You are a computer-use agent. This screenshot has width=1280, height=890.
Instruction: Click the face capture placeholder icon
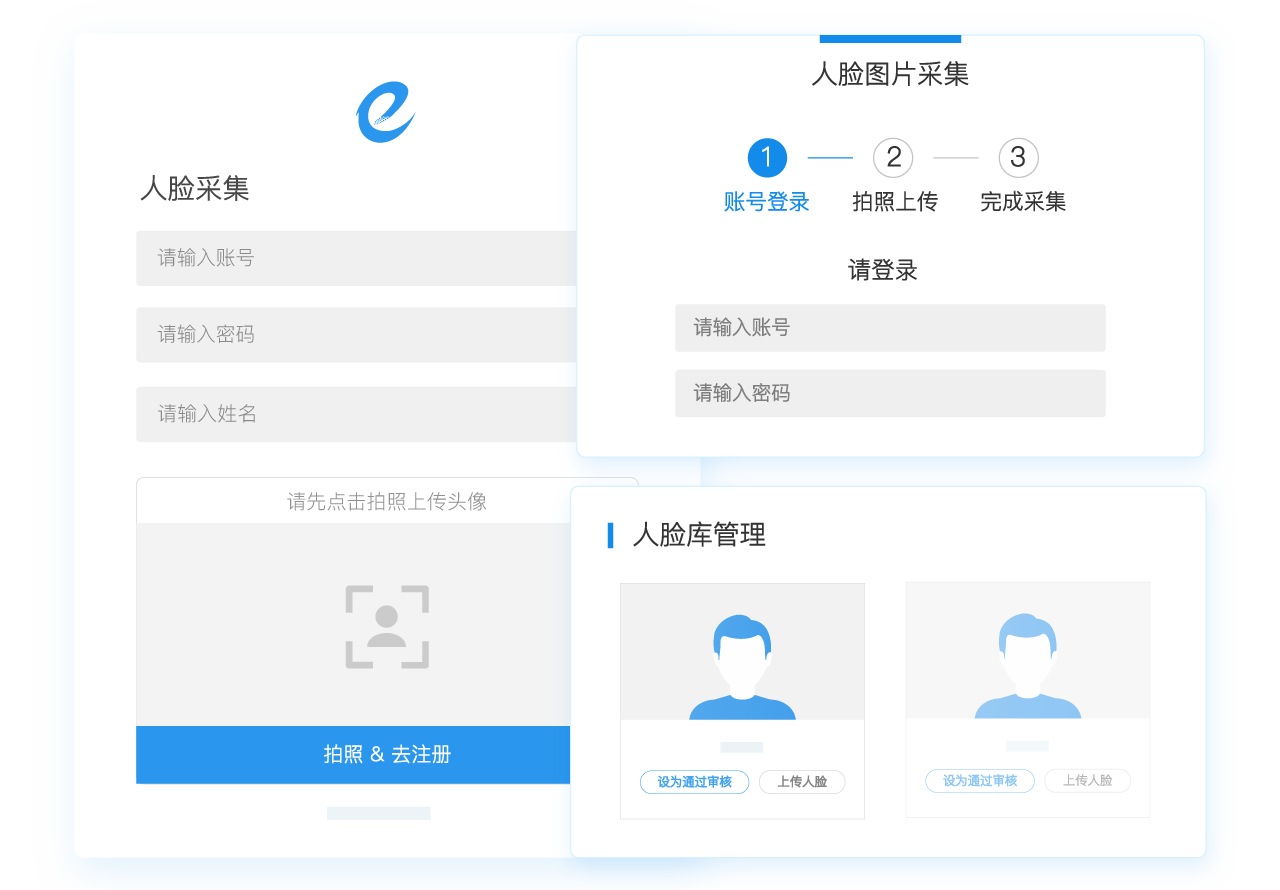coord(387,626)
